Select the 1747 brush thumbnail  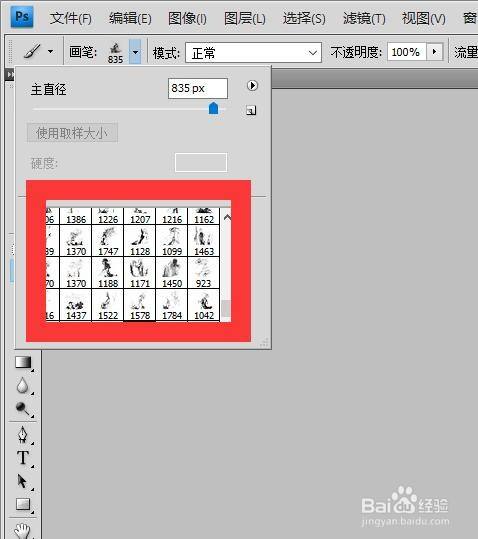108,241
